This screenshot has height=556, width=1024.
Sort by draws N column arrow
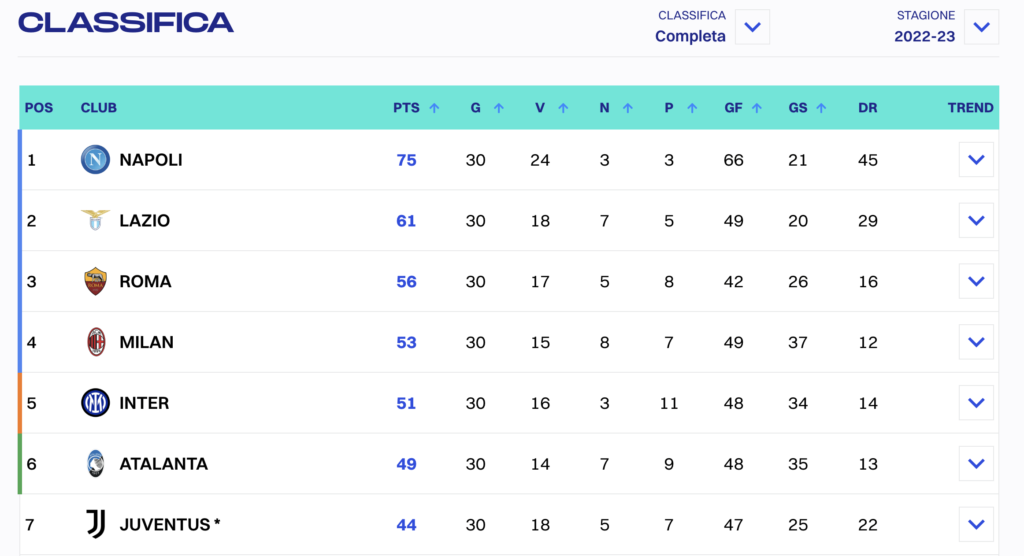coord(628,108)
